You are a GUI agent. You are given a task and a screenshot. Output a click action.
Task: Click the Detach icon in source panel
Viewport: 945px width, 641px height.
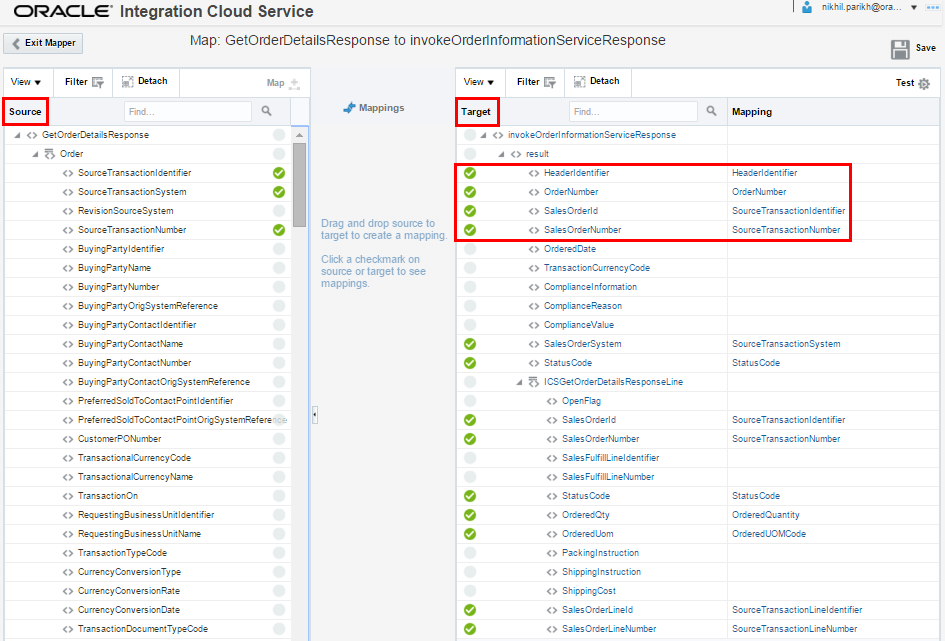pyautogui.click(x=129, y=81)
